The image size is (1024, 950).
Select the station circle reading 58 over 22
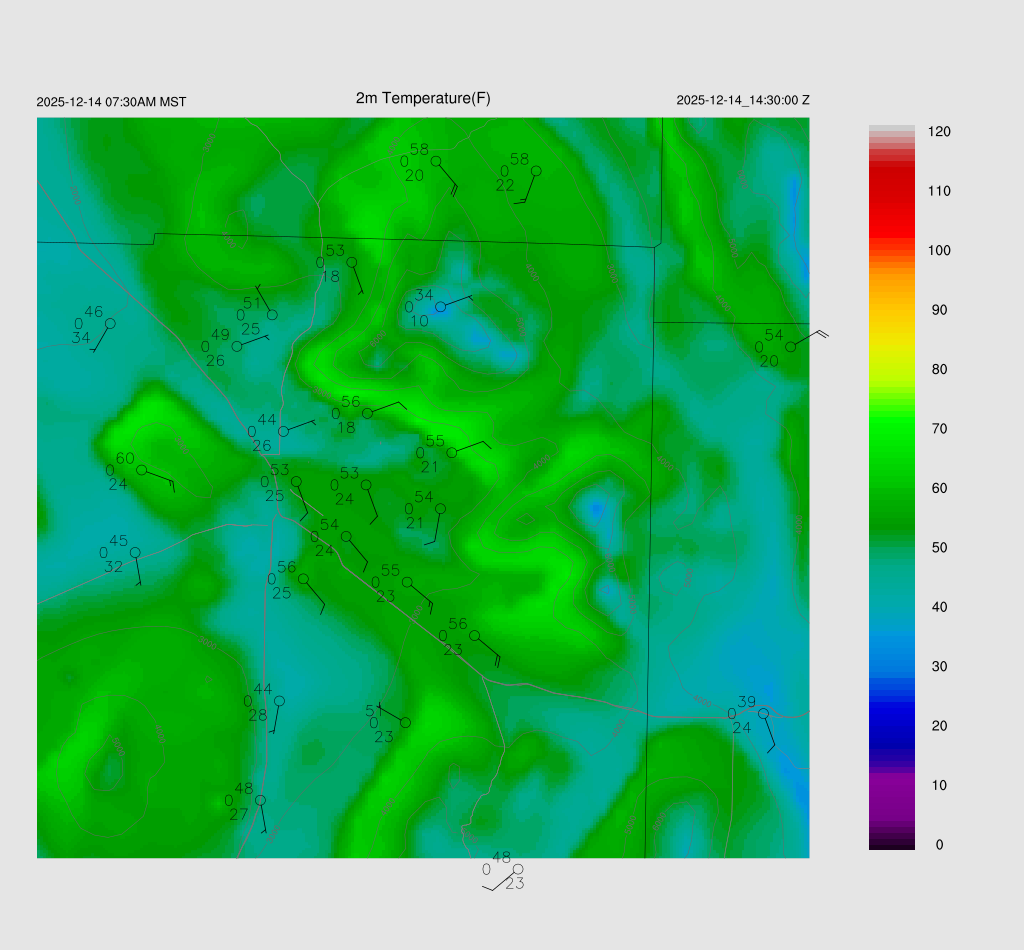tap(536, 171)
